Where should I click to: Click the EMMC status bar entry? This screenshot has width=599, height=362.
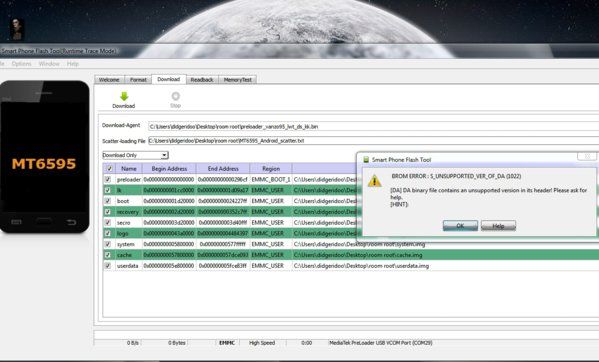[227, 343]
